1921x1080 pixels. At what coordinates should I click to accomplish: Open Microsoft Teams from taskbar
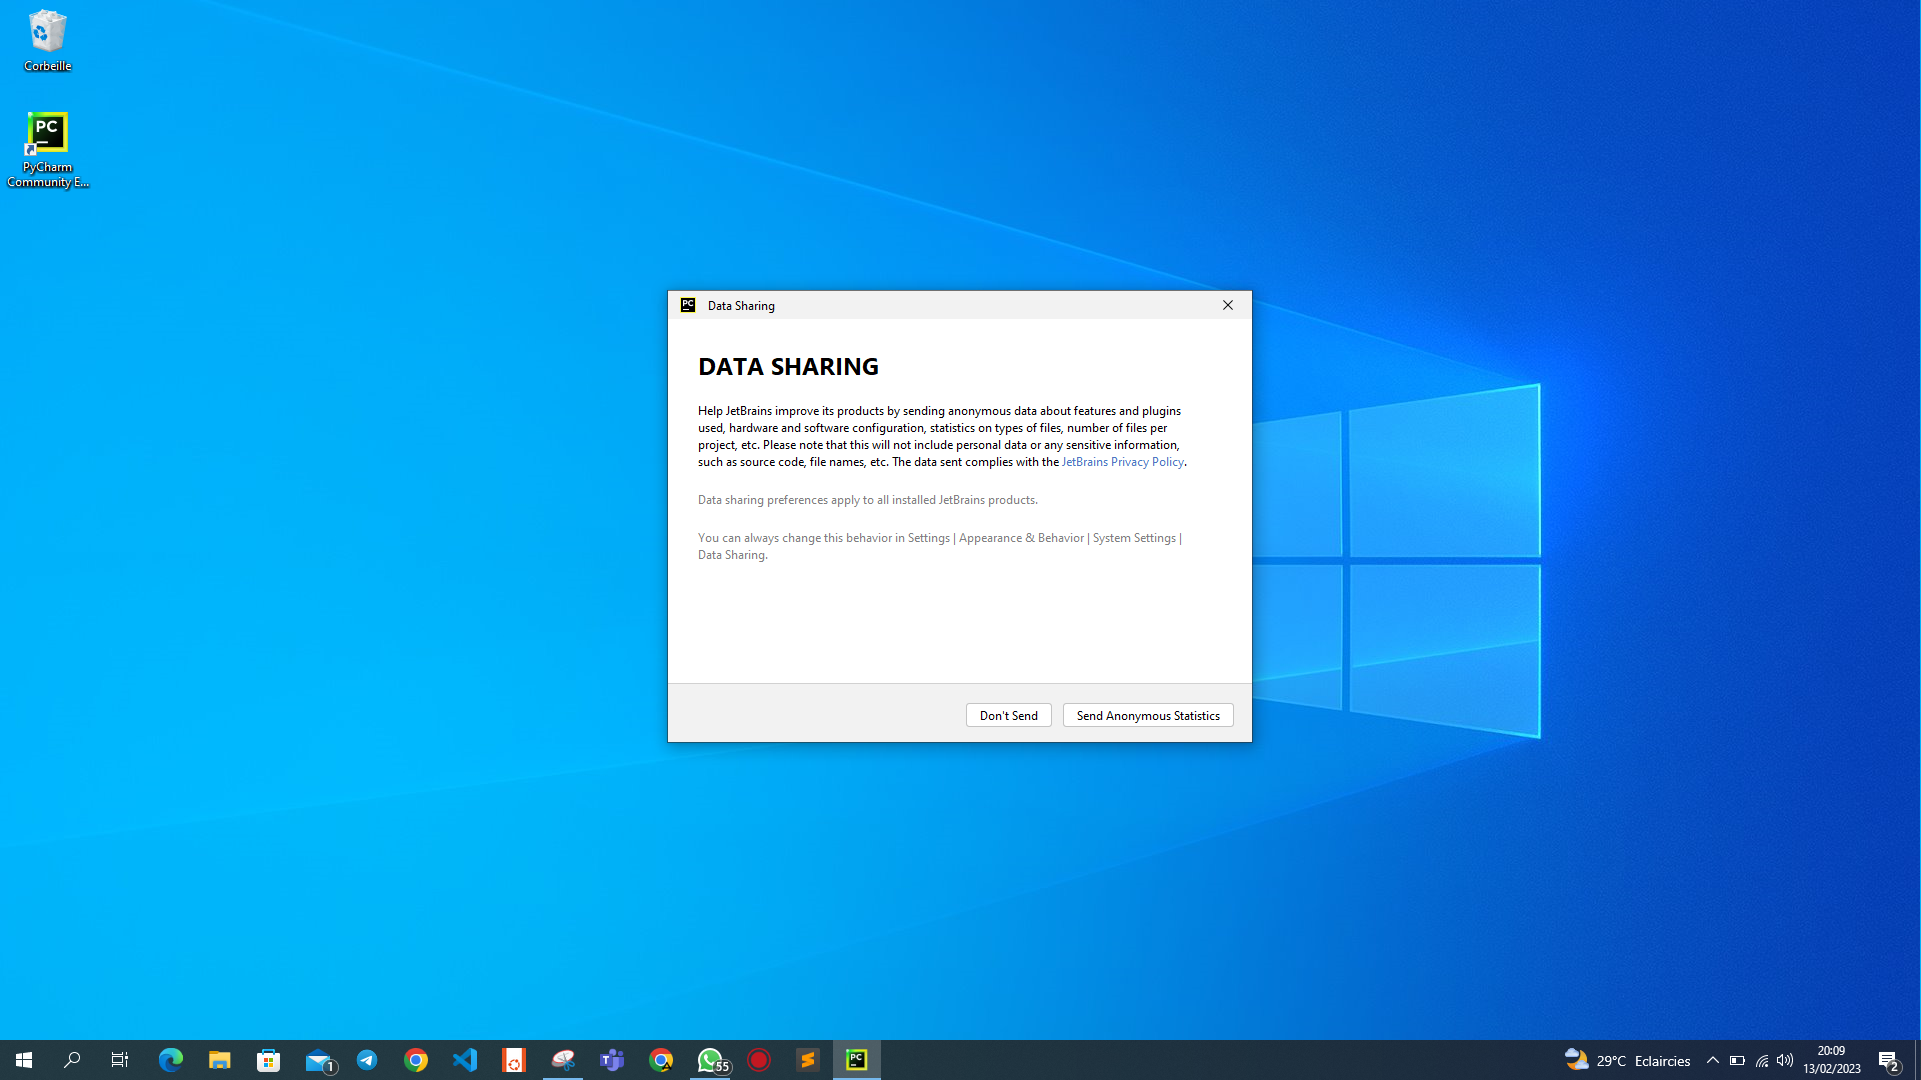(612, 1060)
